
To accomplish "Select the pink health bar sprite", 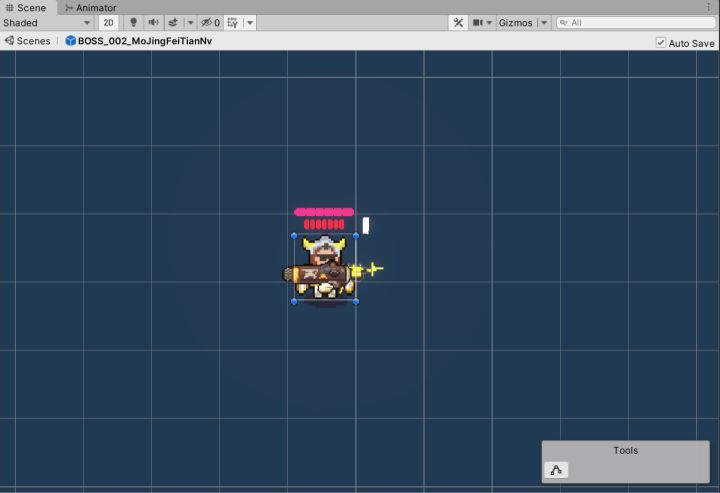I will tap(324, 212).
